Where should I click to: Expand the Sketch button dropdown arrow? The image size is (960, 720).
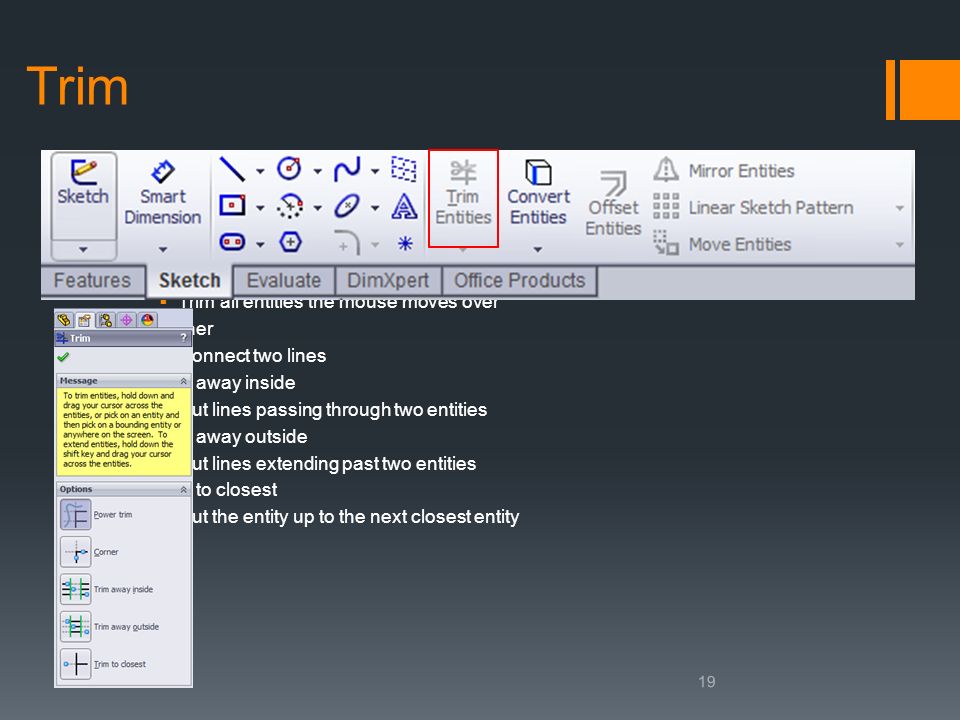coord(83,250)
